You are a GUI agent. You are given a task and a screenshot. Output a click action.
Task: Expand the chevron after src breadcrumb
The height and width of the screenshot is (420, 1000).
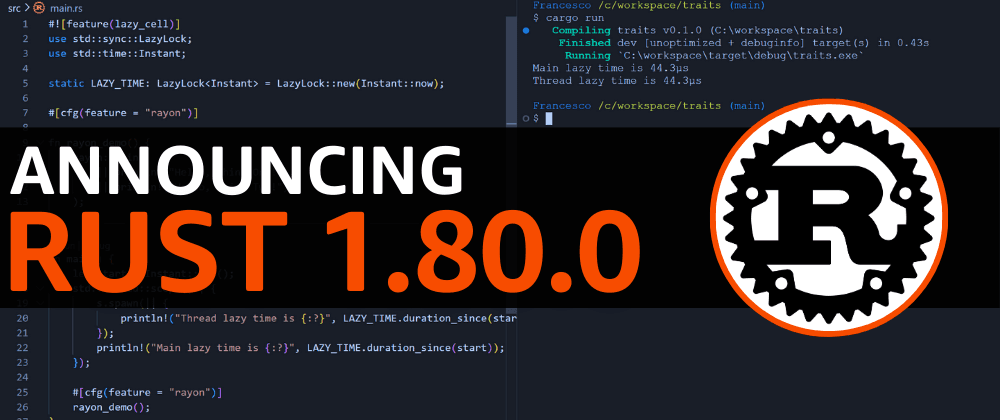pyautogui.click(x=27, y=8)
